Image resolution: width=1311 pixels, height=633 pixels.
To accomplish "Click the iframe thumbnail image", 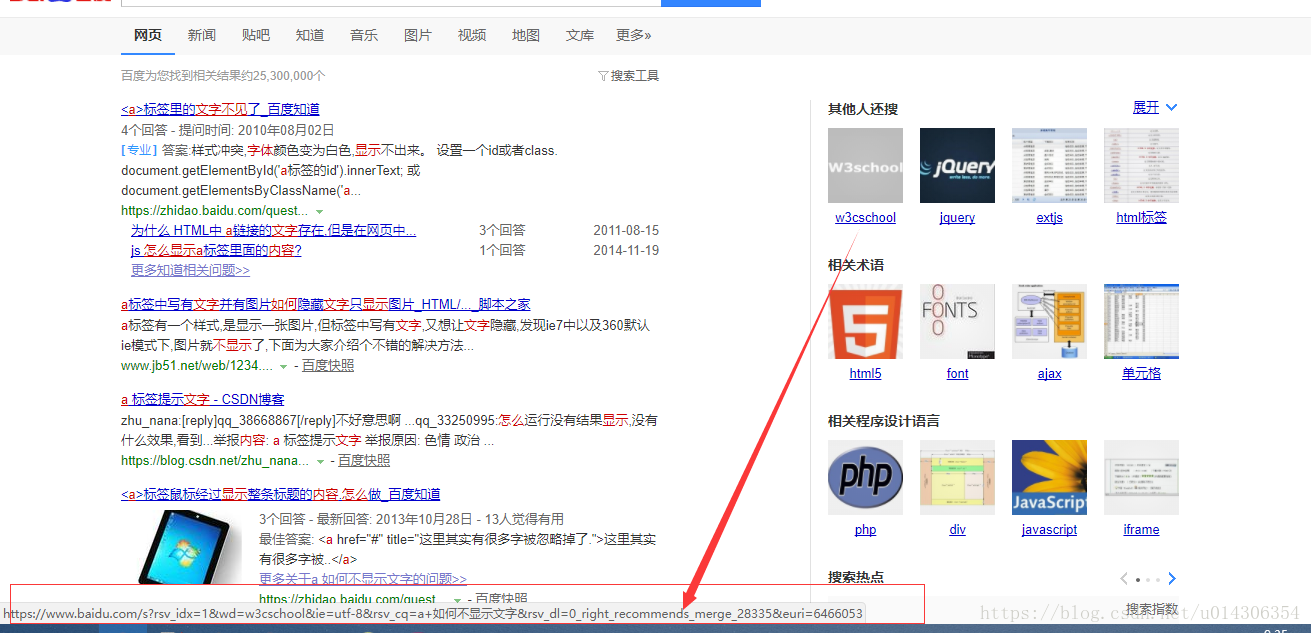I will (x=1141, y=477).
